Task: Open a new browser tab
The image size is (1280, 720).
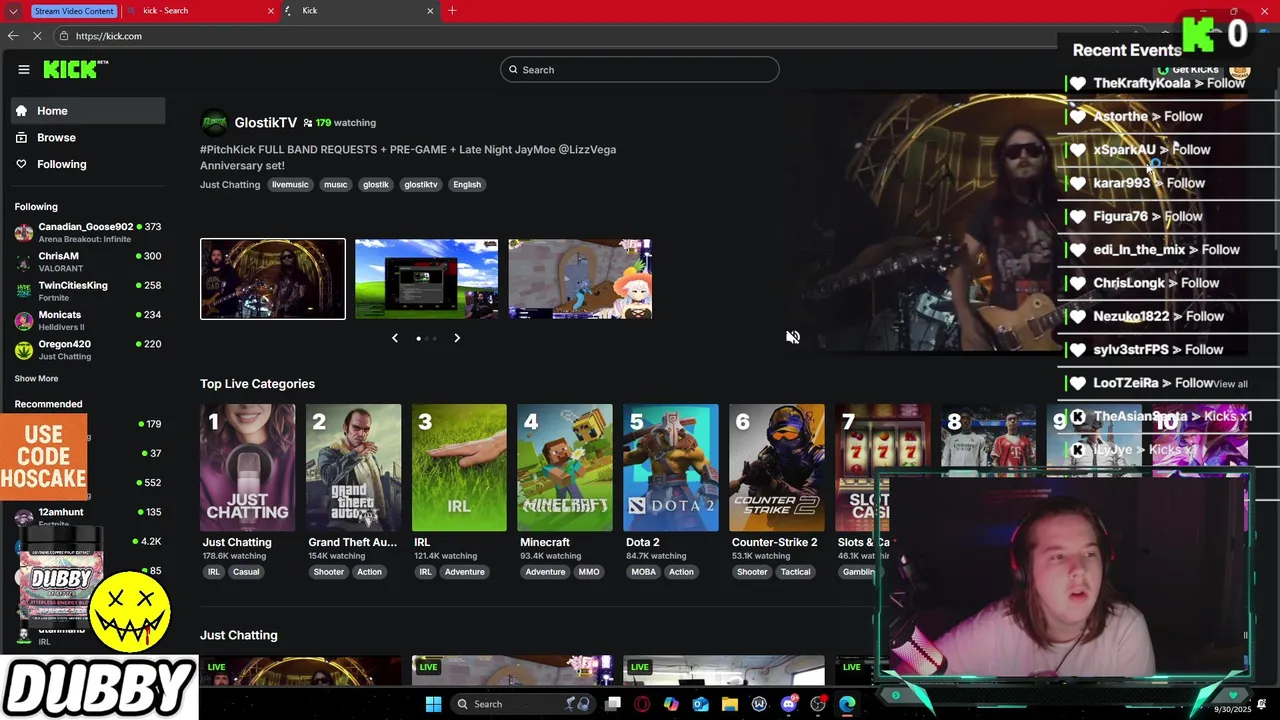Action: [452, 11]
